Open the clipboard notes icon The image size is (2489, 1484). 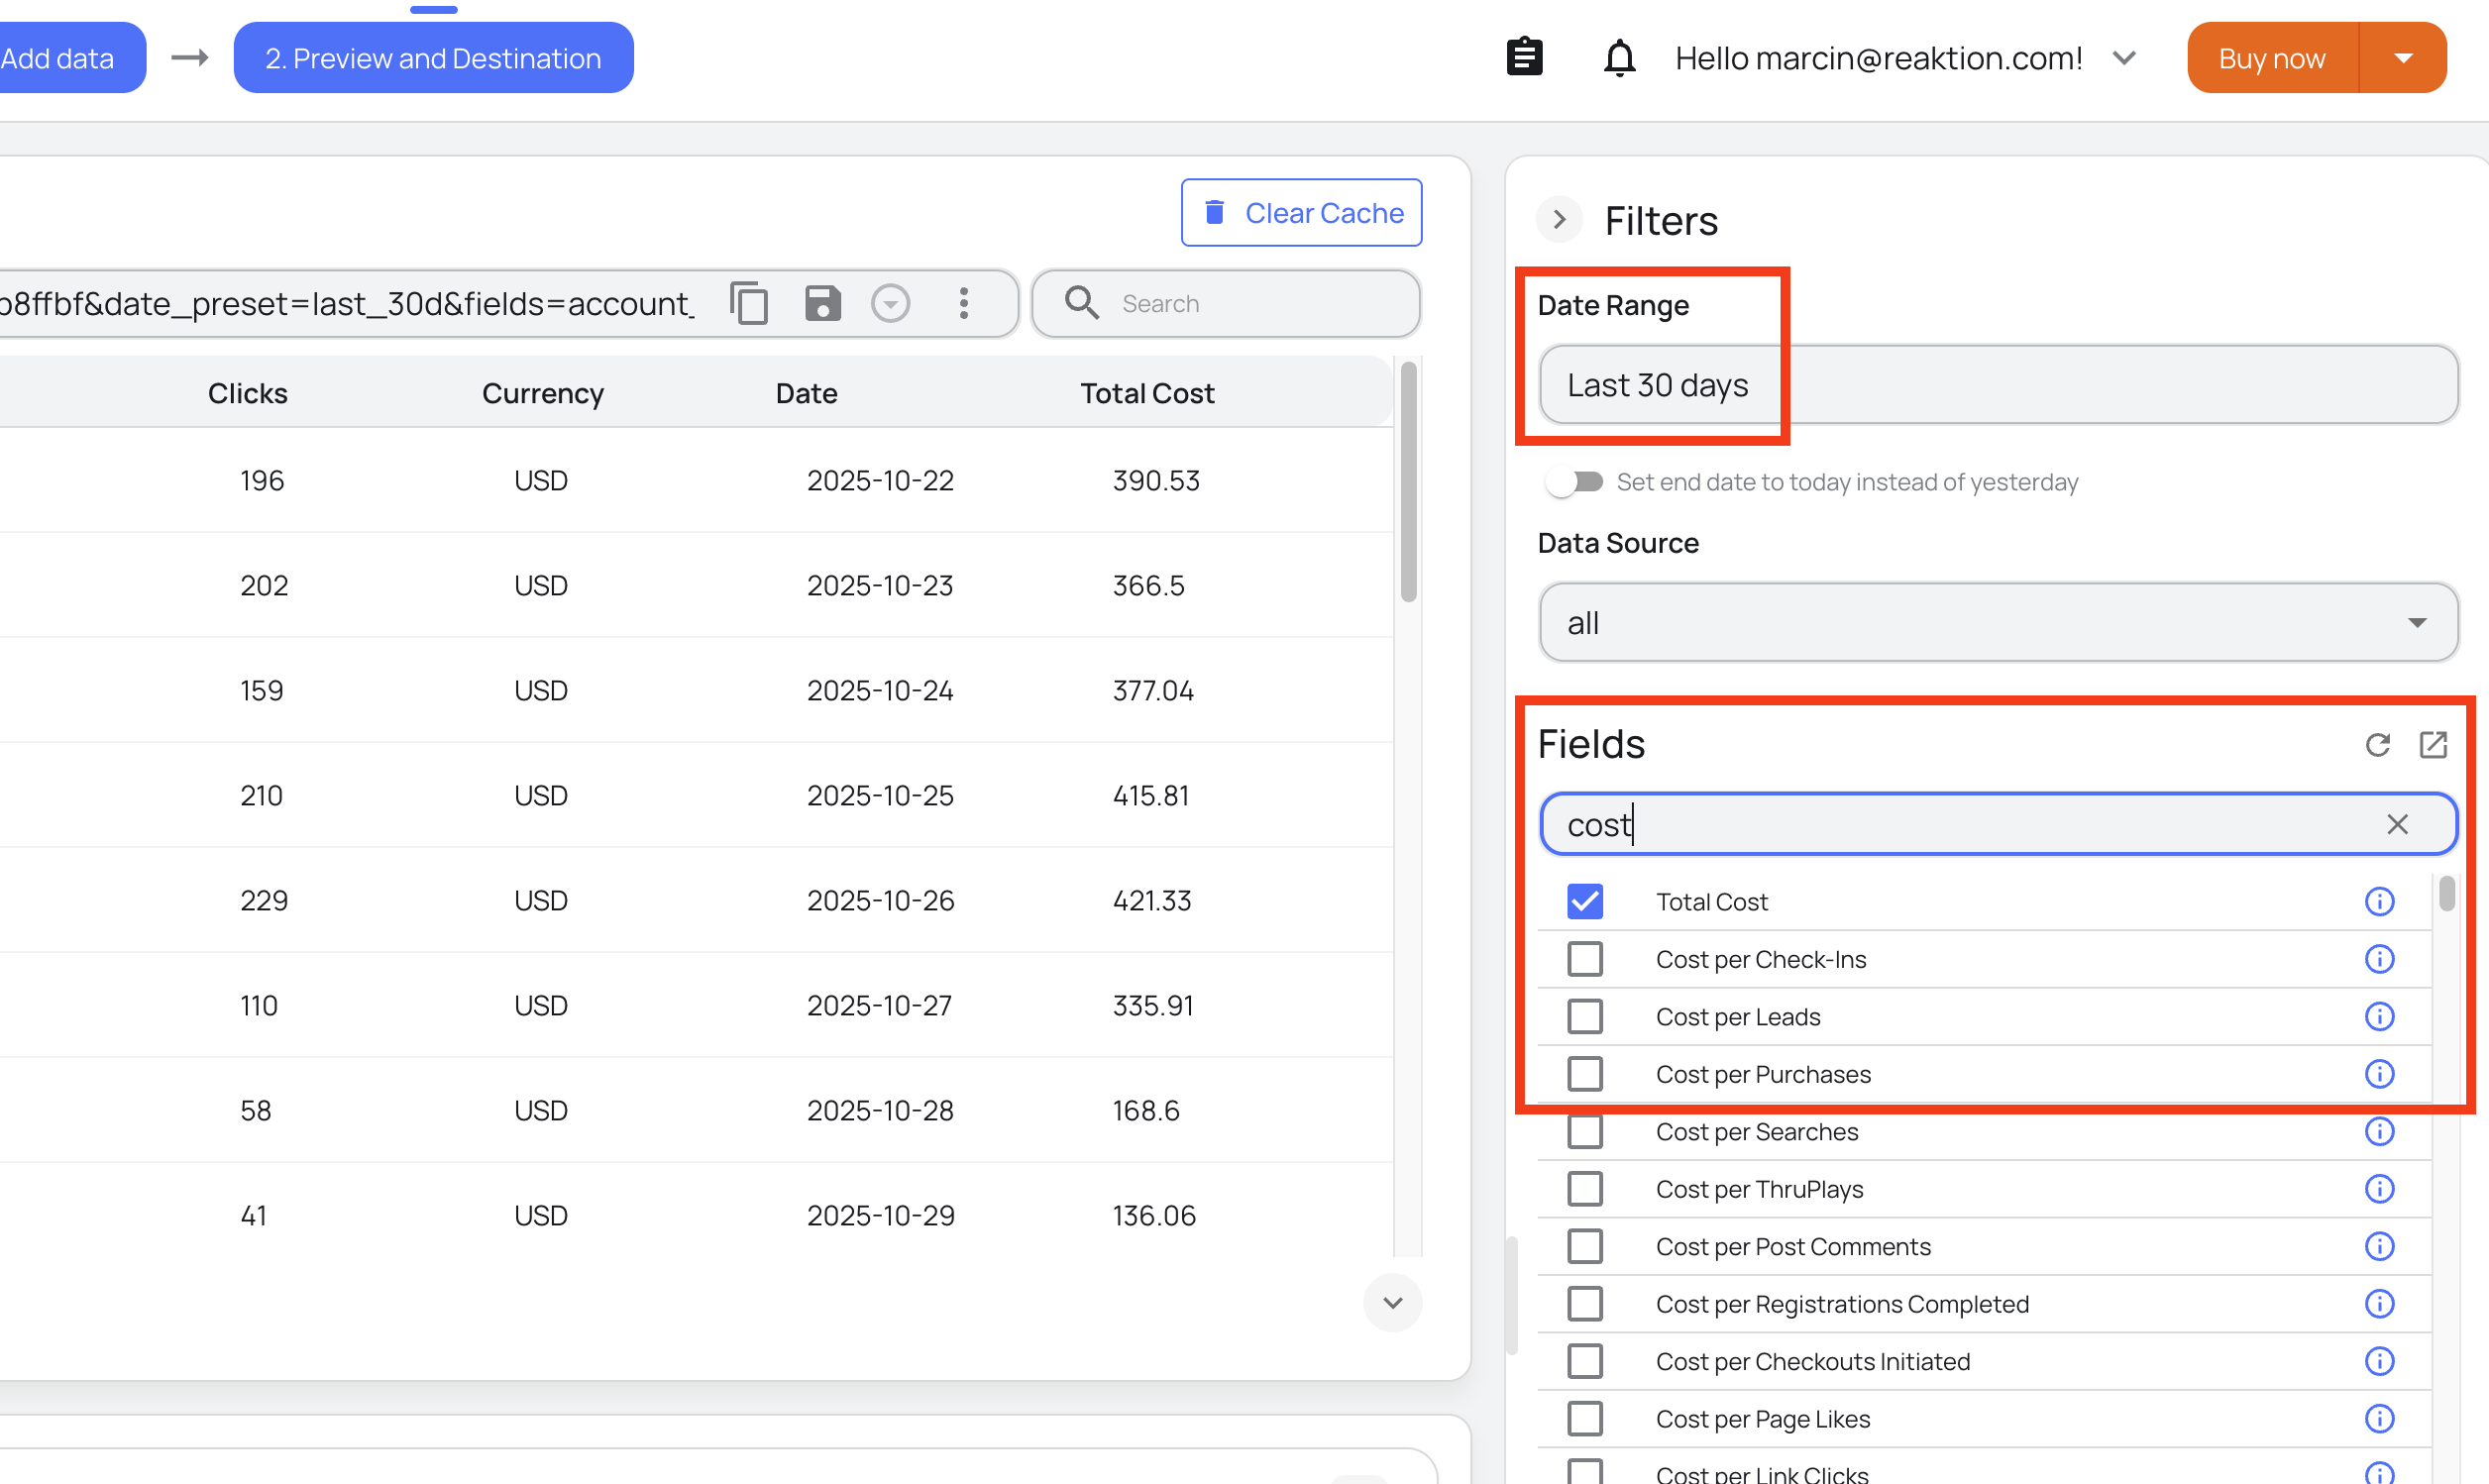point(1524,58)
